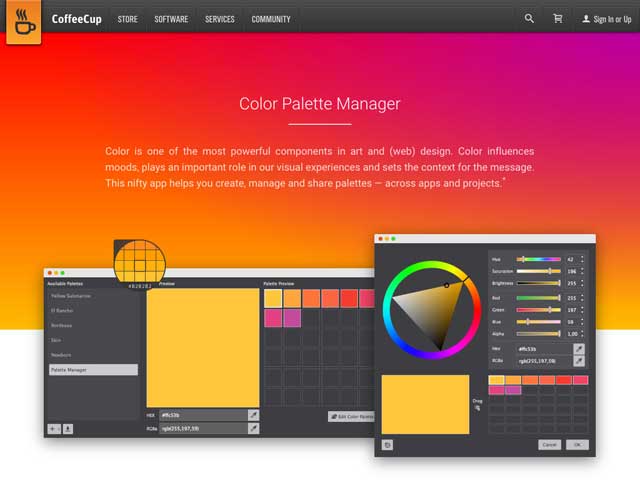The width and height of the screenshot is (640, 480).
Task: Click the reset icon in the color dialog
Action: [387, 444]
